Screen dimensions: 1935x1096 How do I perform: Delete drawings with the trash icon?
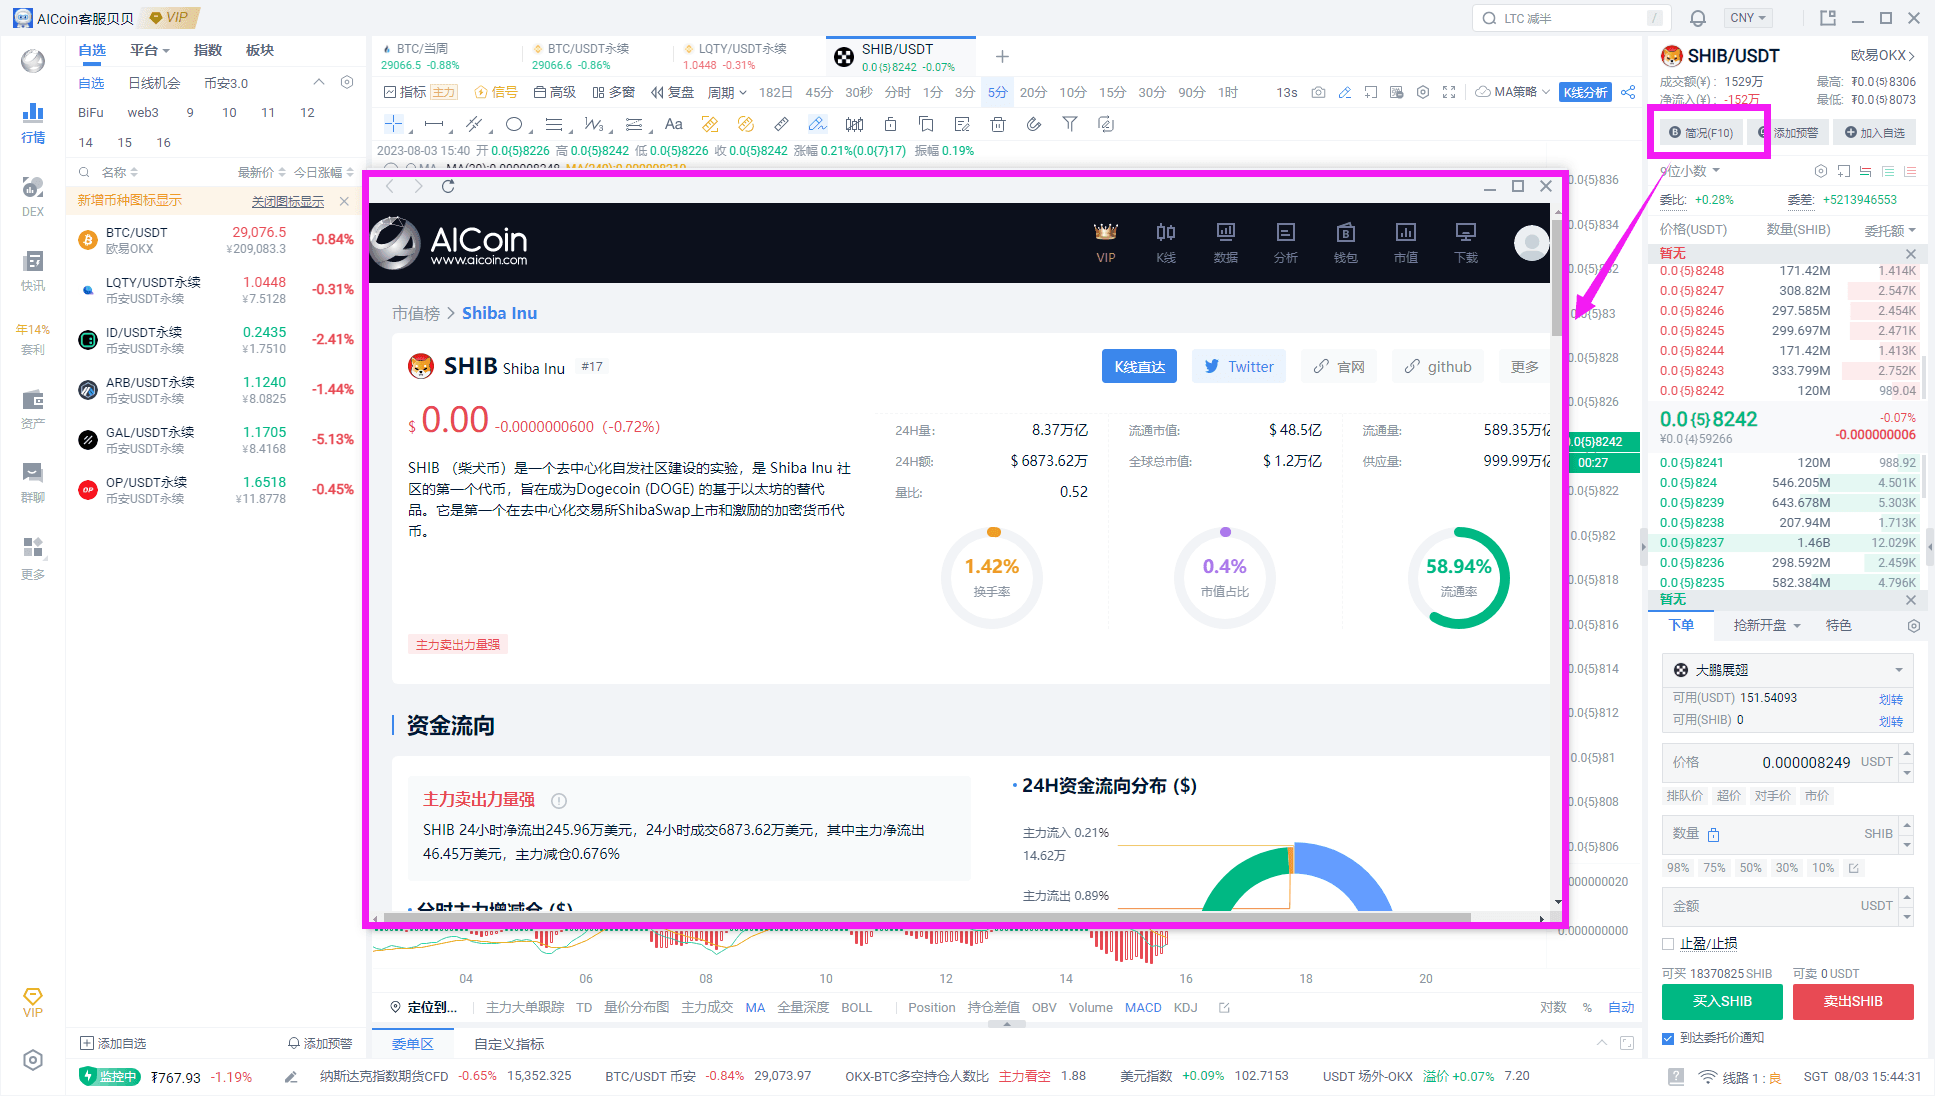point(998,124)
